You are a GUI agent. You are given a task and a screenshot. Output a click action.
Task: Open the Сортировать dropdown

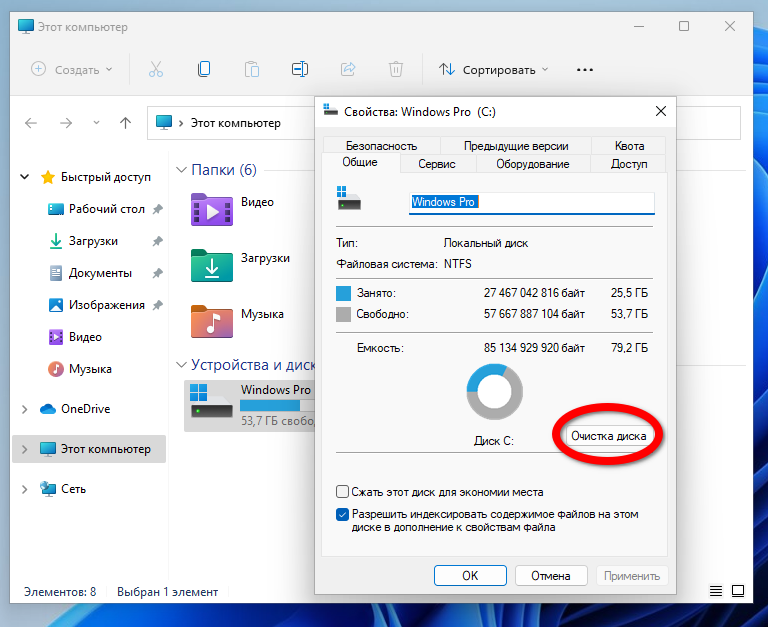point(493,70)
